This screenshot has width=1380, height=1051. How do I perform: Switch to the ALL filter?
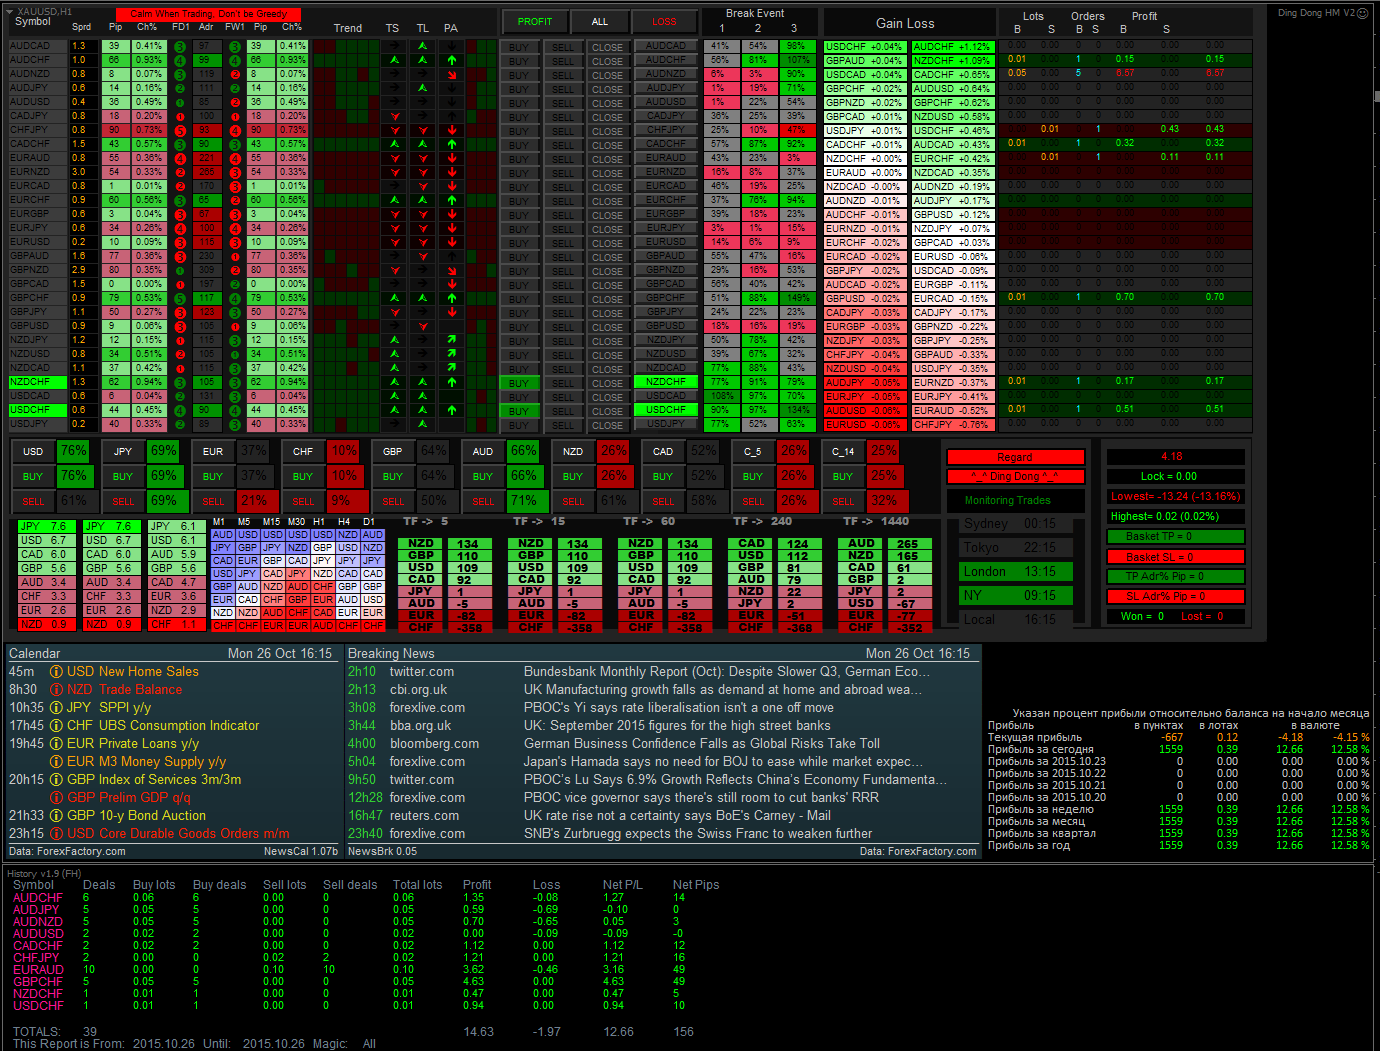tap(600, 21)
